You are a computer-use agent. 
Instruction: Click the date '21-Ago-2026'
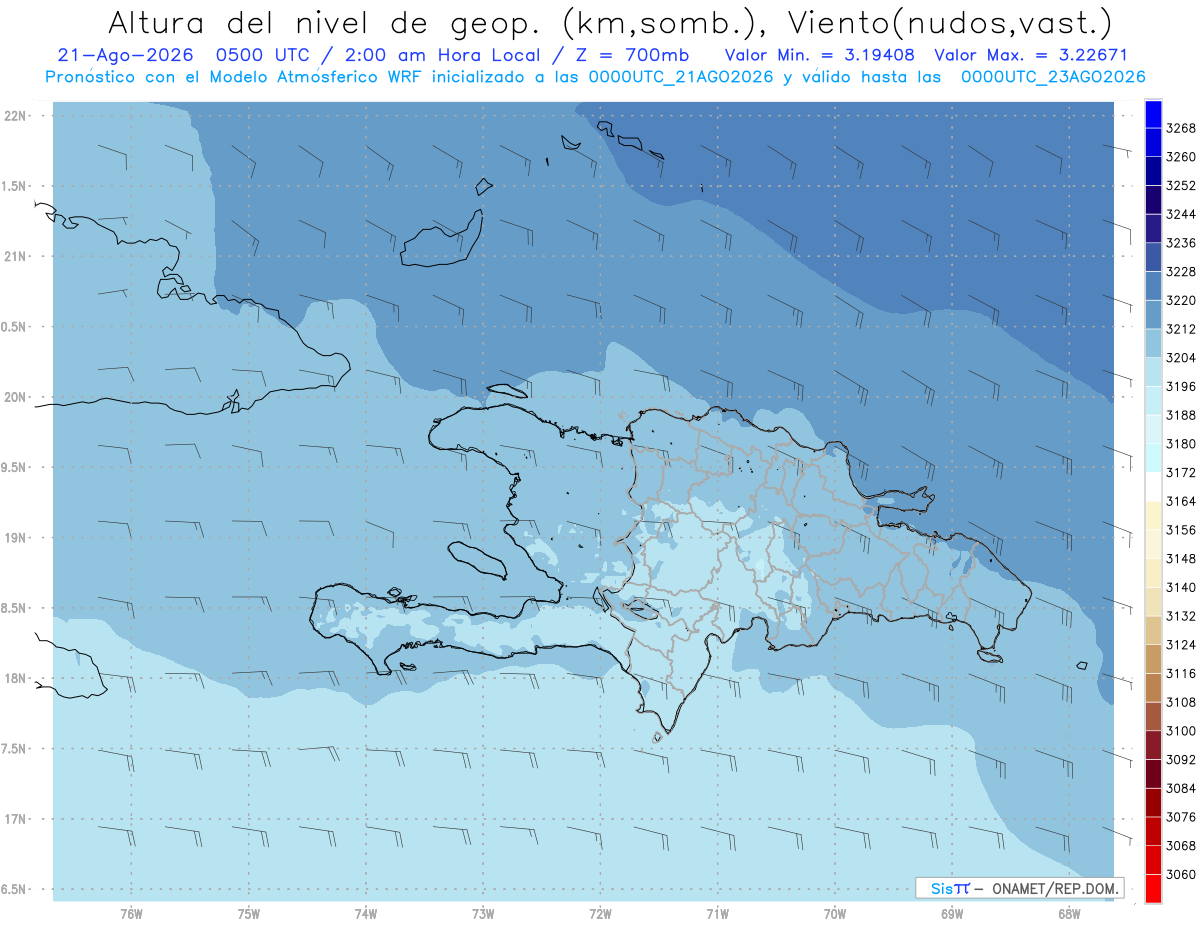click(125, 55)
